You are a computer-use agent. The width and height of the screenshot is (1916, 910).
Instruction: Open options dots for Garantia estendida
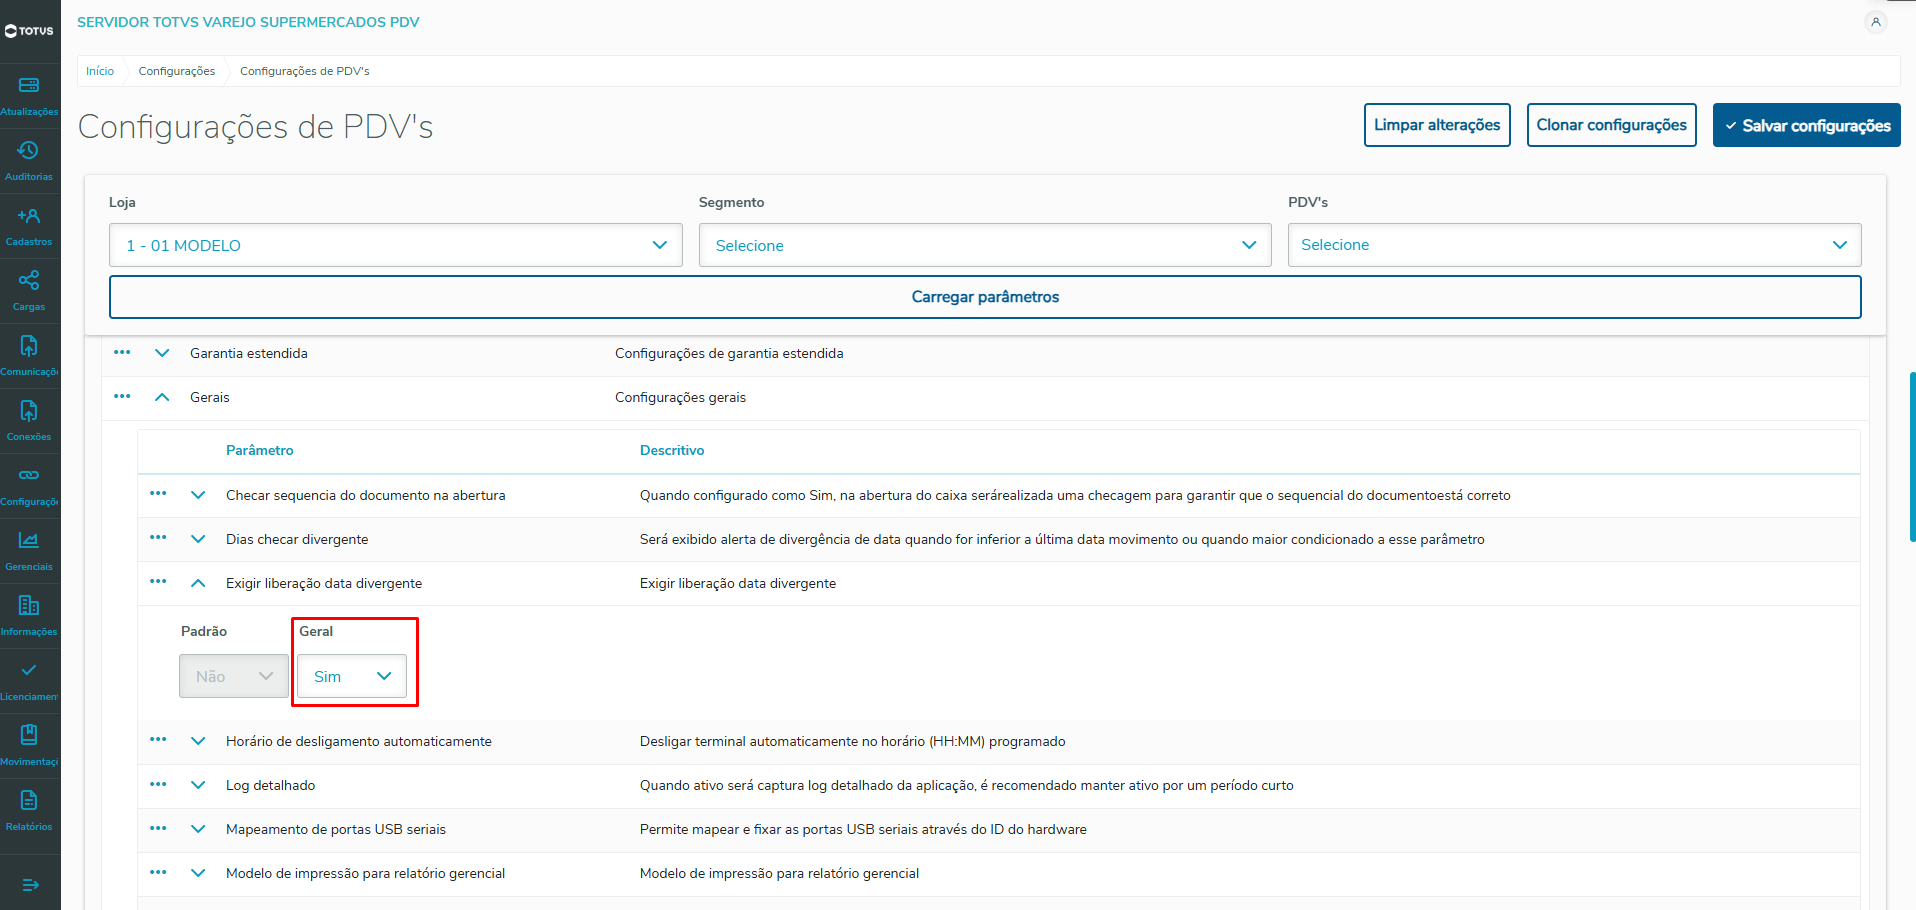pos(122,352)
